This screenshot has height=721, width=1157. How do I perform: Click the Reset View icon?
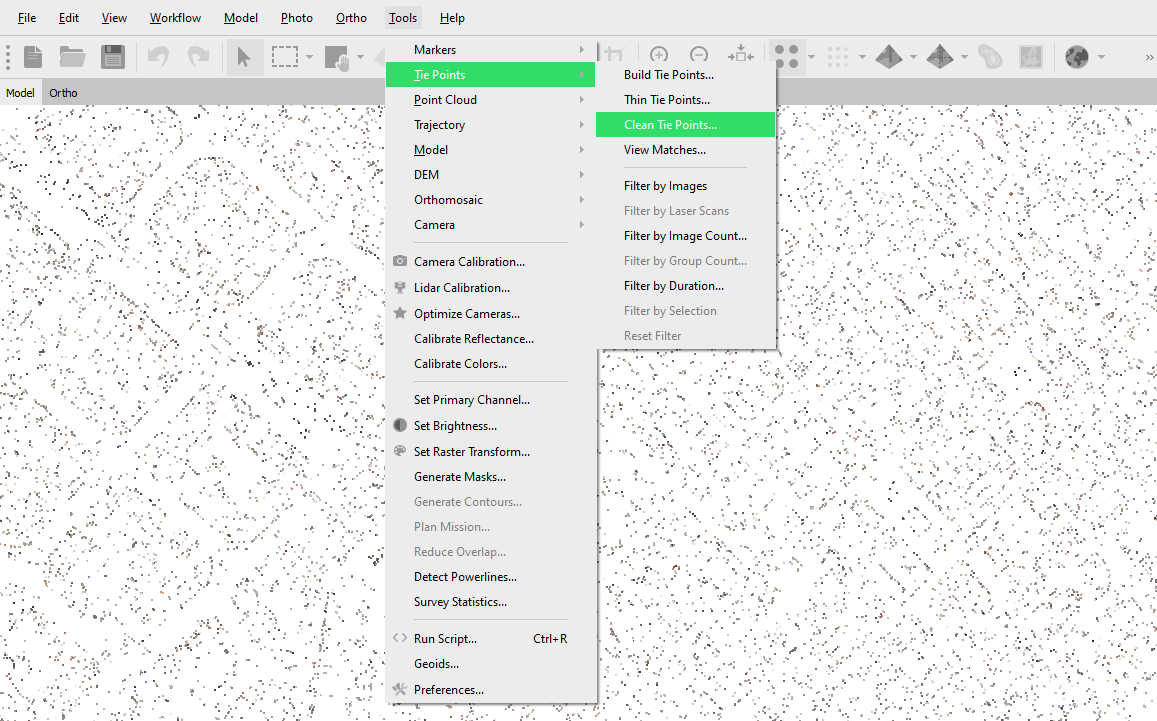741,56
